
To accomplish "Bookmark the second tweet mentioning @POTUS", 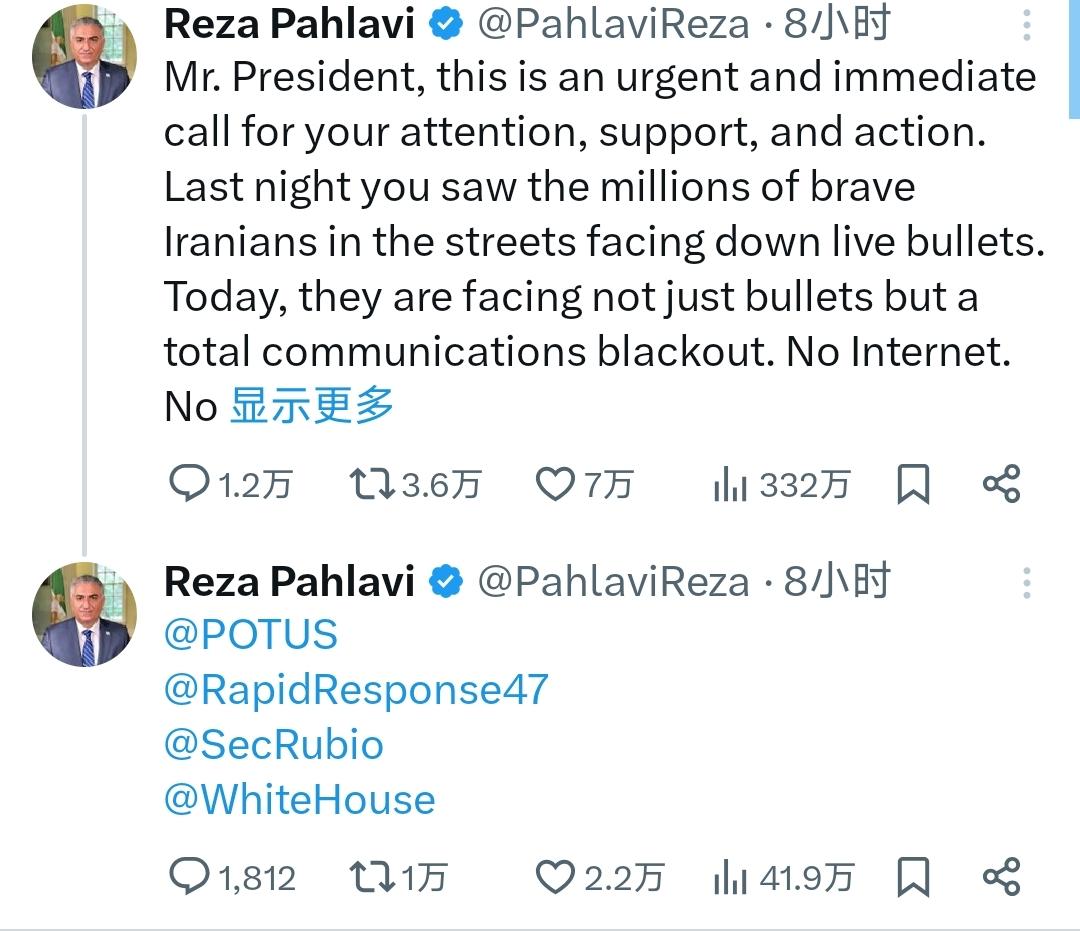I will point(913,878).
